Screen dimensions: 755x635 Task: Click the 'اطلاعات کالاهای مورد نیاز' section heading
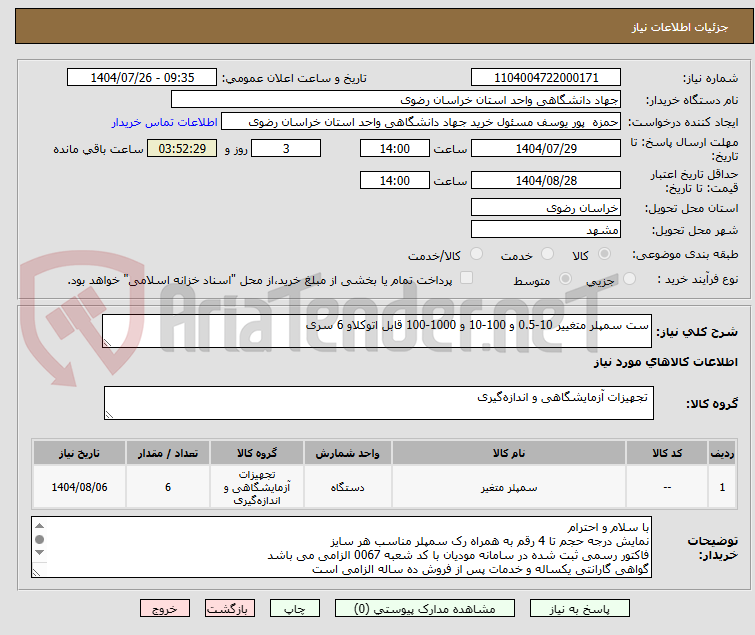pyautogui.click(x=665, y=362)
